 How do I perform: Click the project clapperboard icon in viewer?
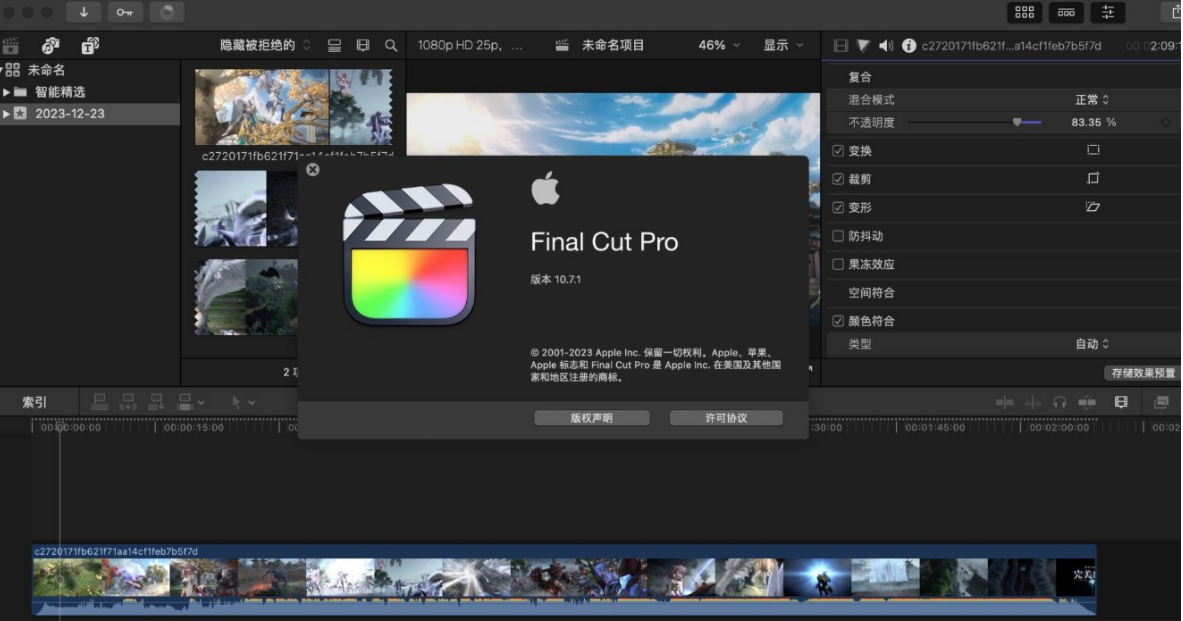coord(562,45)
